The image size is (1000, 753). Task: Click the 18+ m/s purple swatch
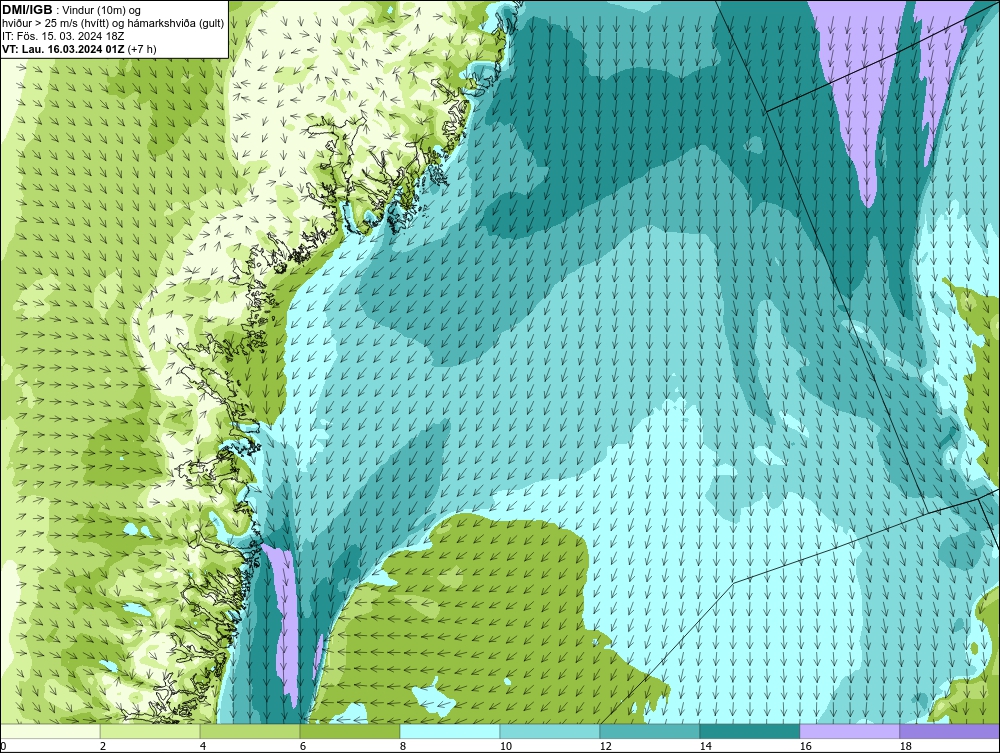point(950,731)
